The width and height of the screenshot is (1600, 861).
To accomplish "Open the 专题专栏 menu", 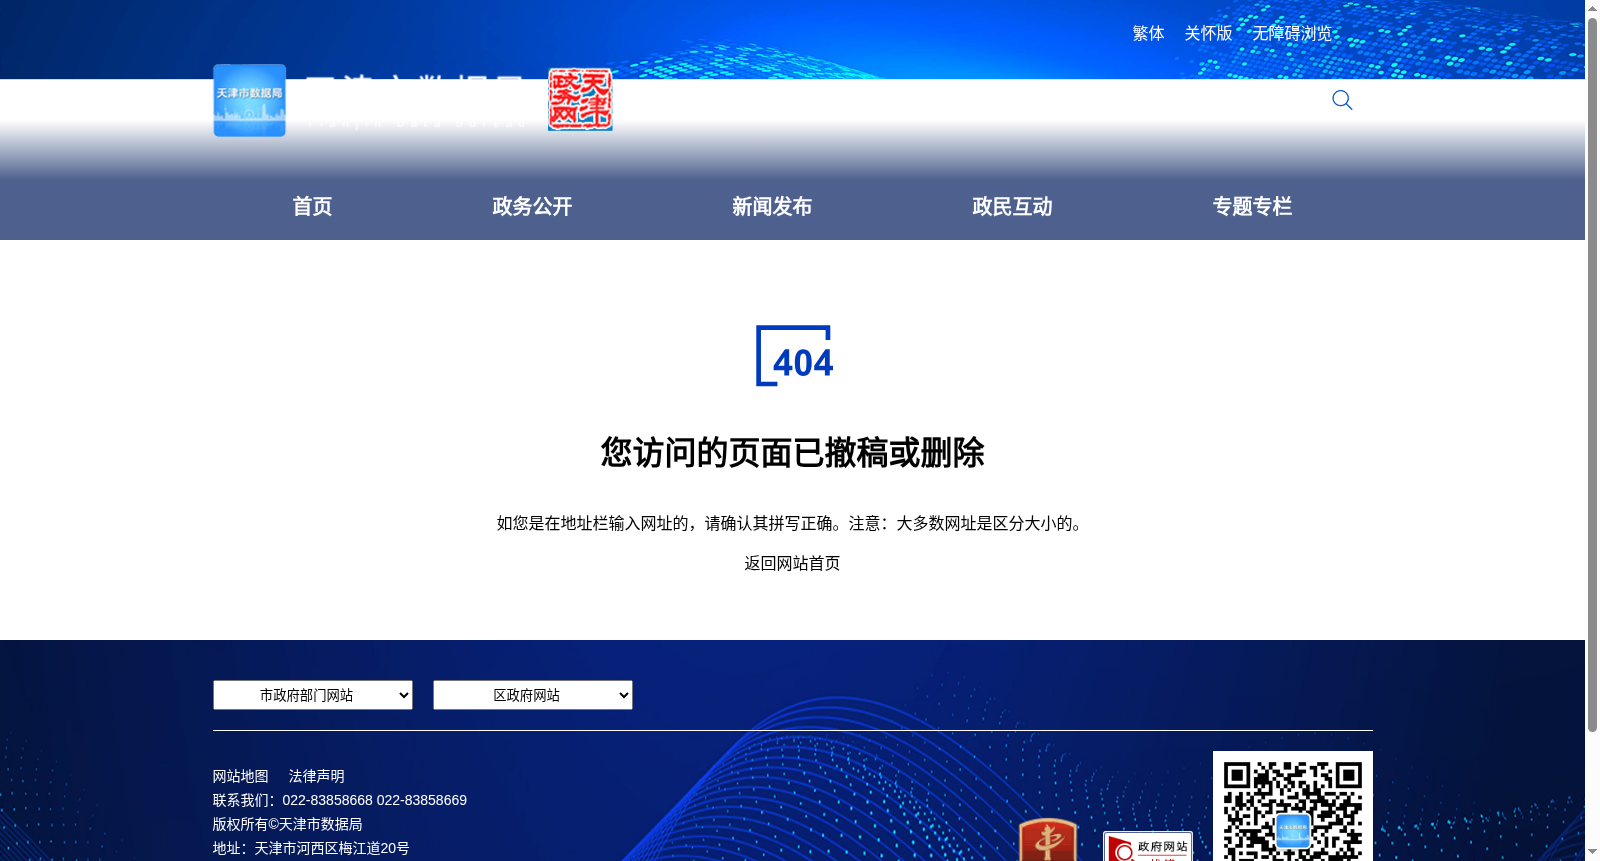I will [x=1252, y=206].
